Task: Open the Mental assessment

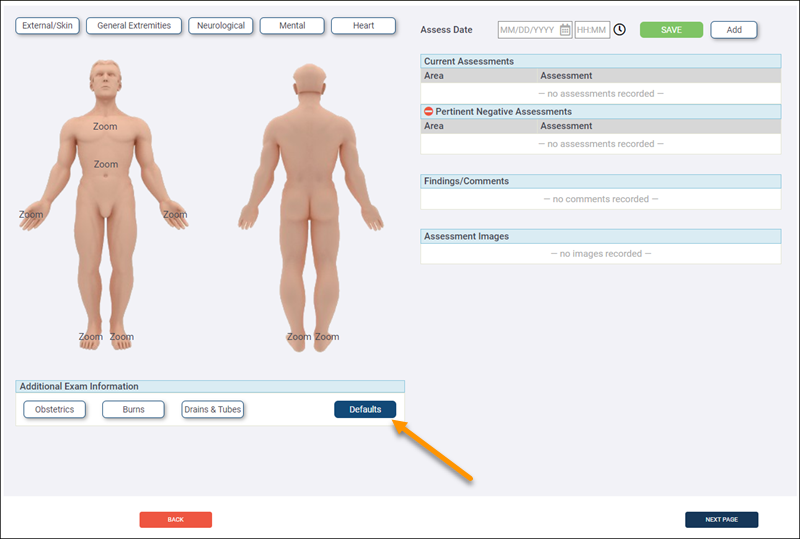Action: (292, 26)
